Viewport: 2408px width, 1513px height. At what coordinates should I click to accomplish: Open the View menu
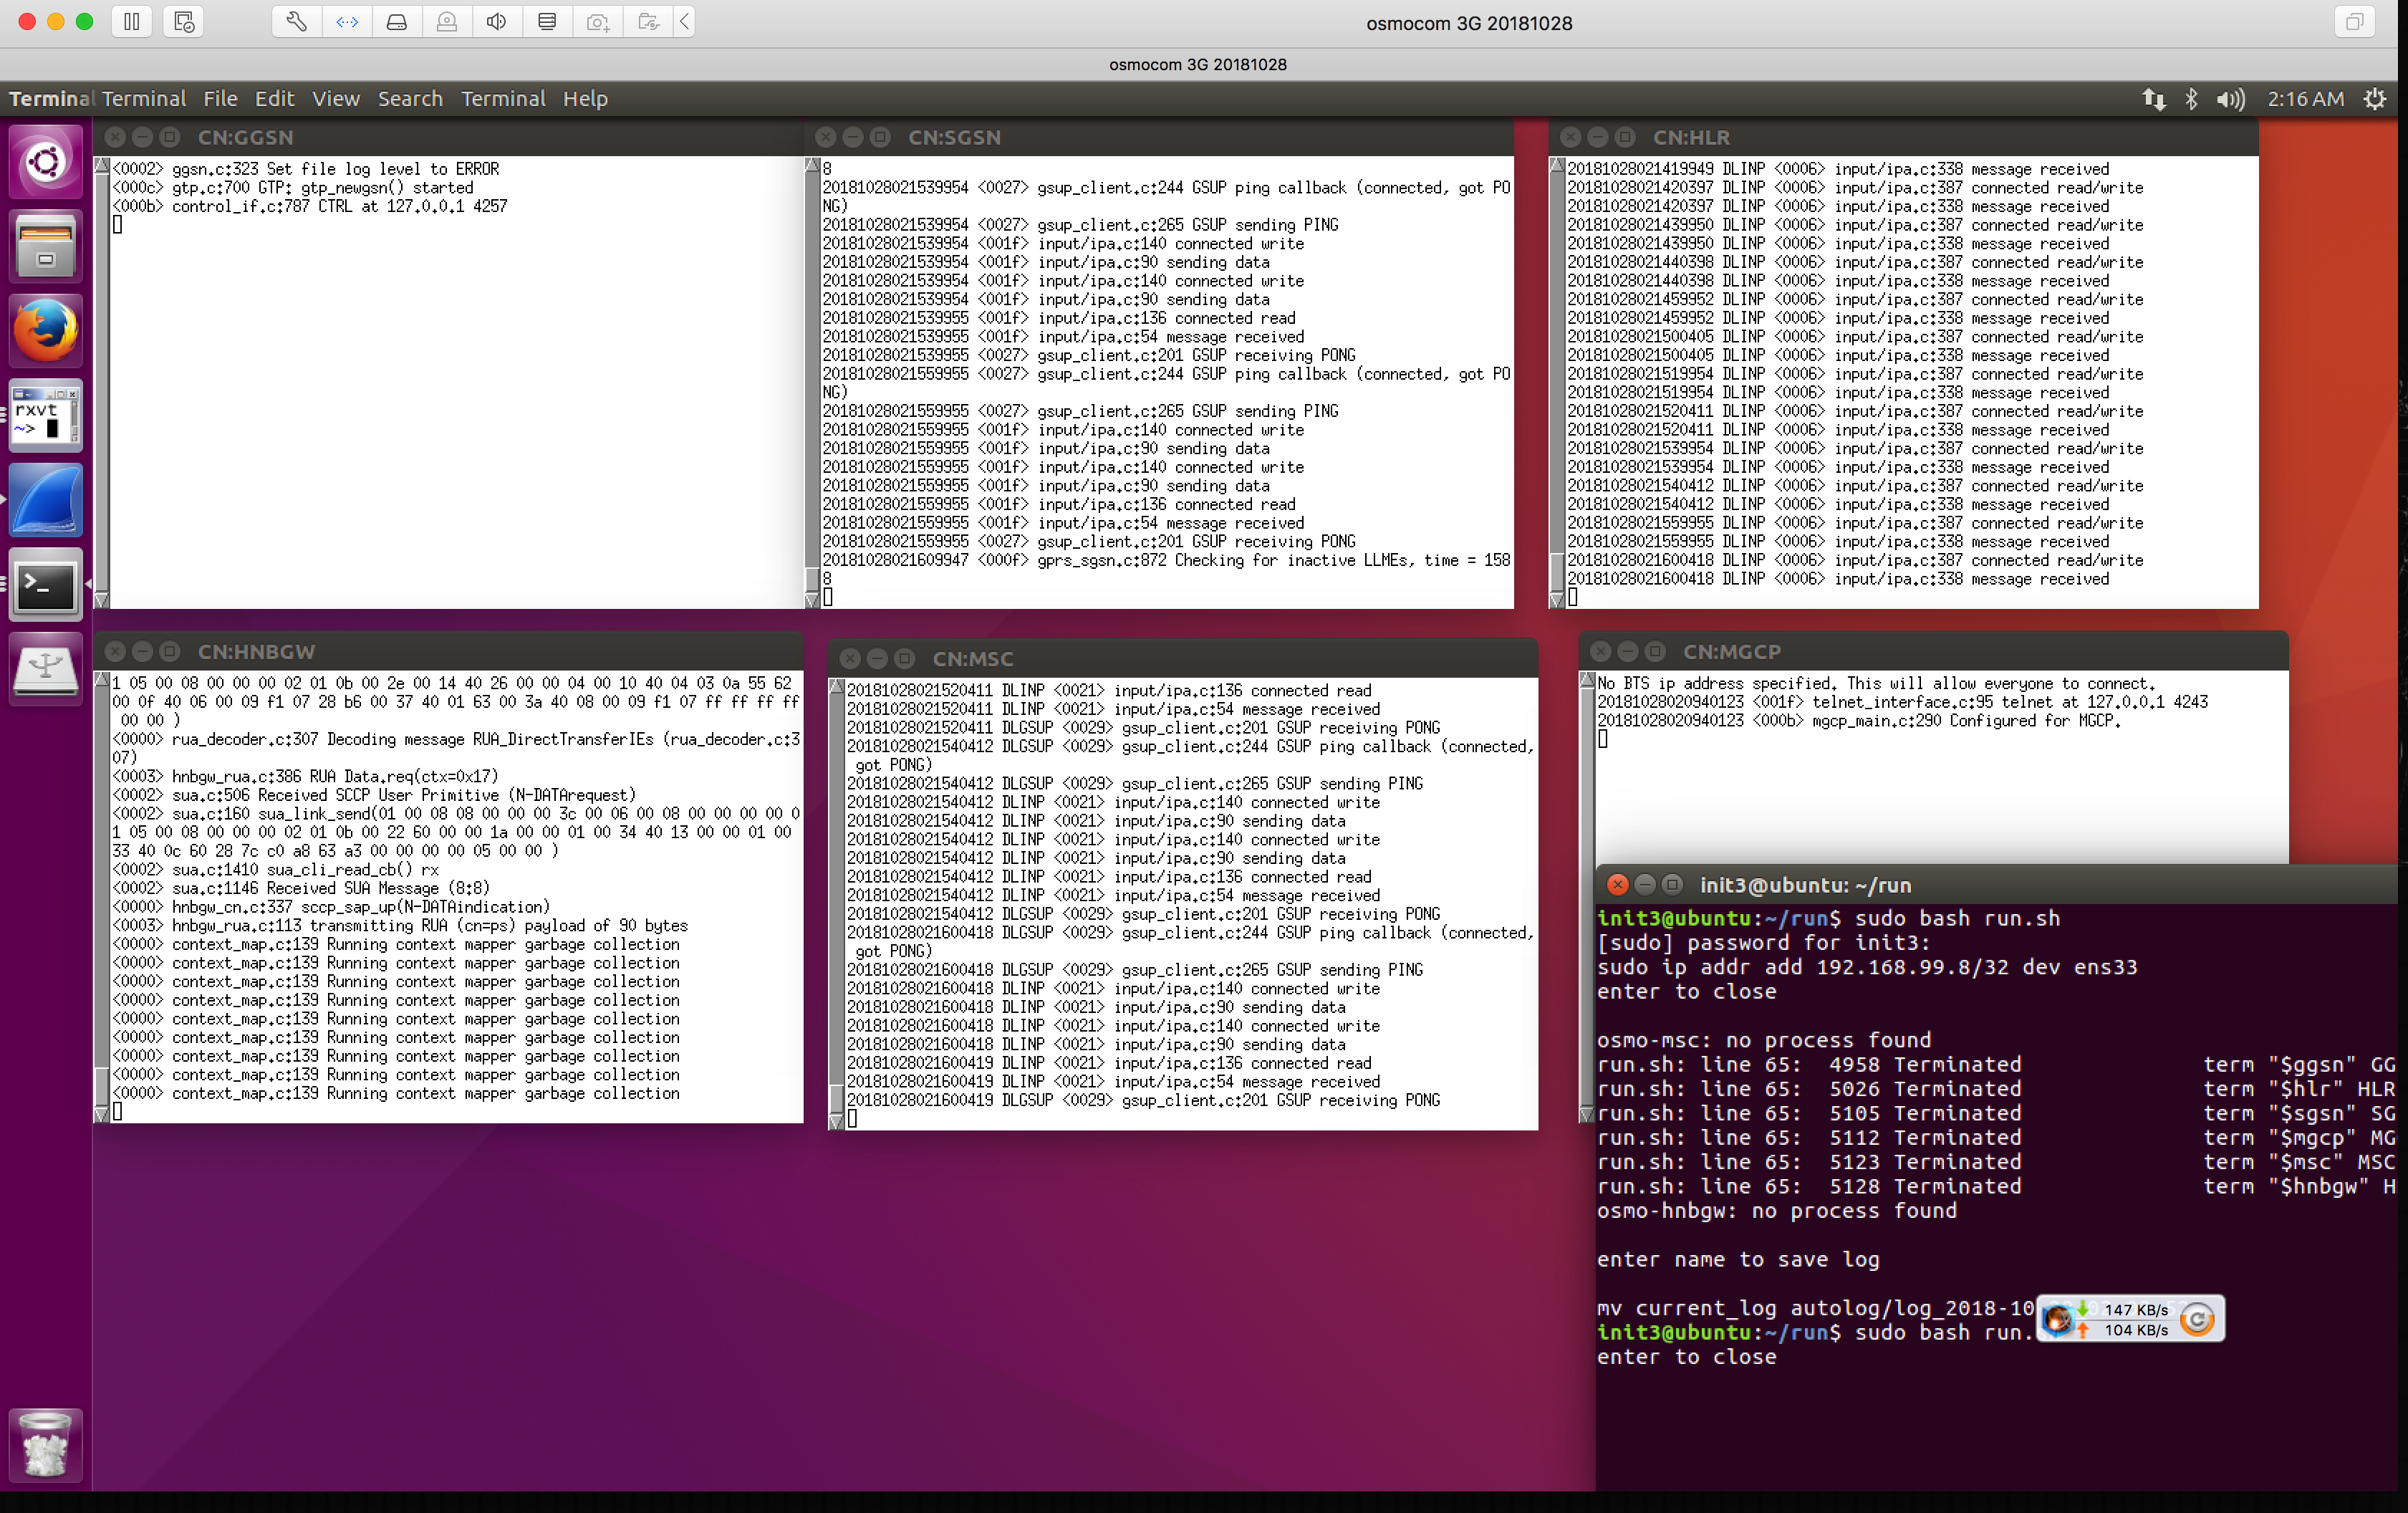pos(335,99)
